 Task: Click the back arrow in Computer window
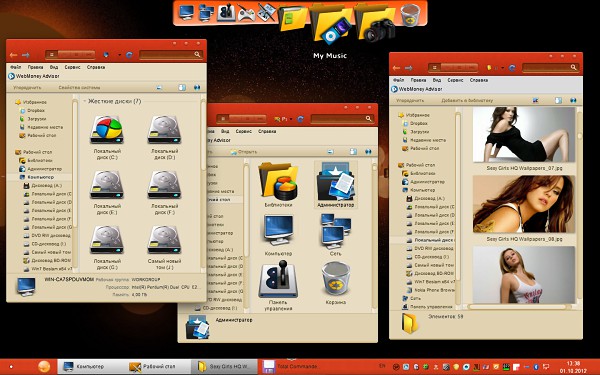(x=13, y=55)
